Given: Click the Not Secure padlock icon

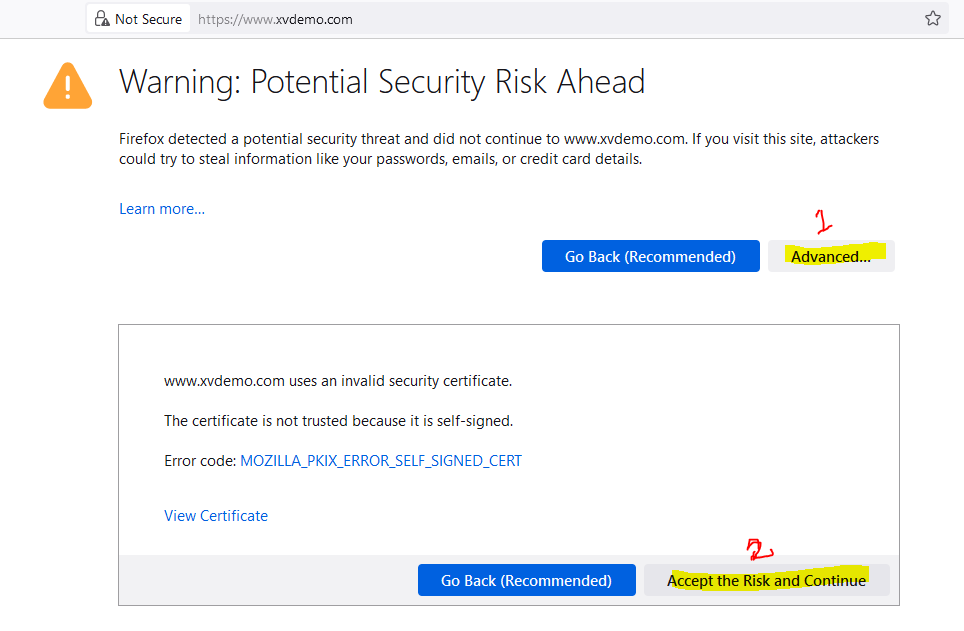Looking at the screenshot, I should point(102,19).
